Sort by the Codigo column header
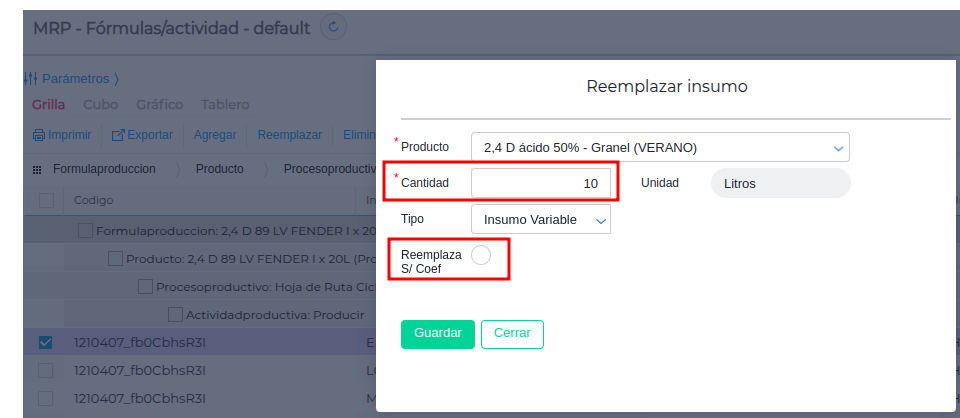Viewport: 960px width, 418px height. click(x=94, y=200)
